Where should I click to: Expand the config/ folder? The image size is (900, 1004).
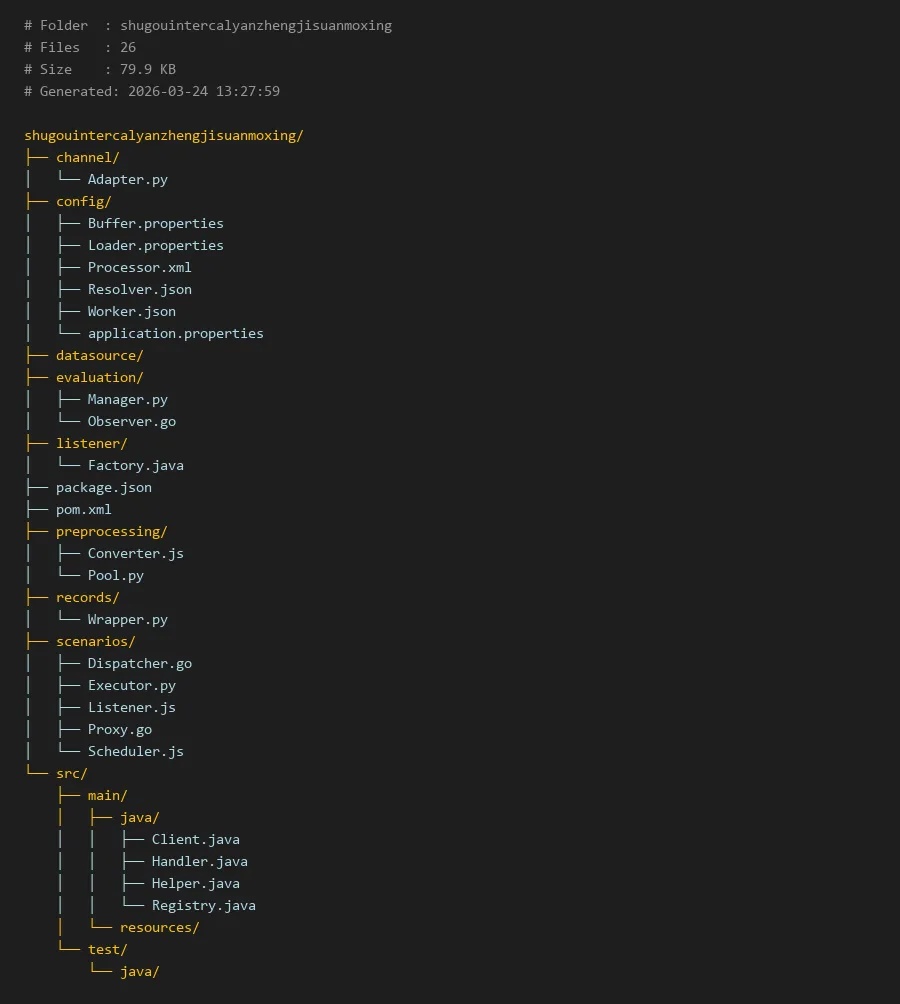pos(83,201)
